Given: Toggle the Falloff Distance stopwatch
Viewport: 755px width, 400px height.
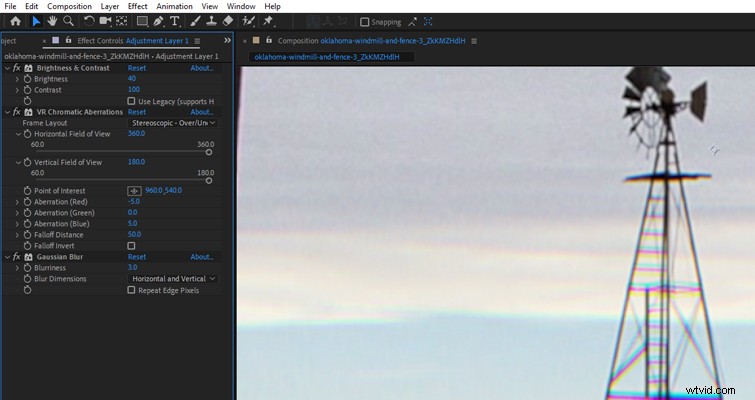Looking at the screenshot, I should (27, 235).
